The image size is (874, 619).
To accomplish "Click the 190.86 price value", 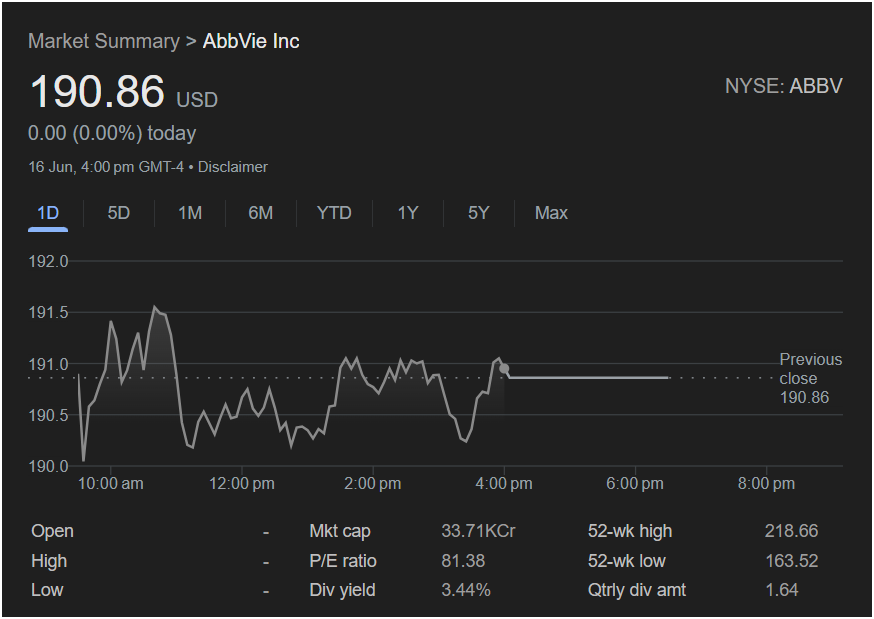I will coord(97,91).
